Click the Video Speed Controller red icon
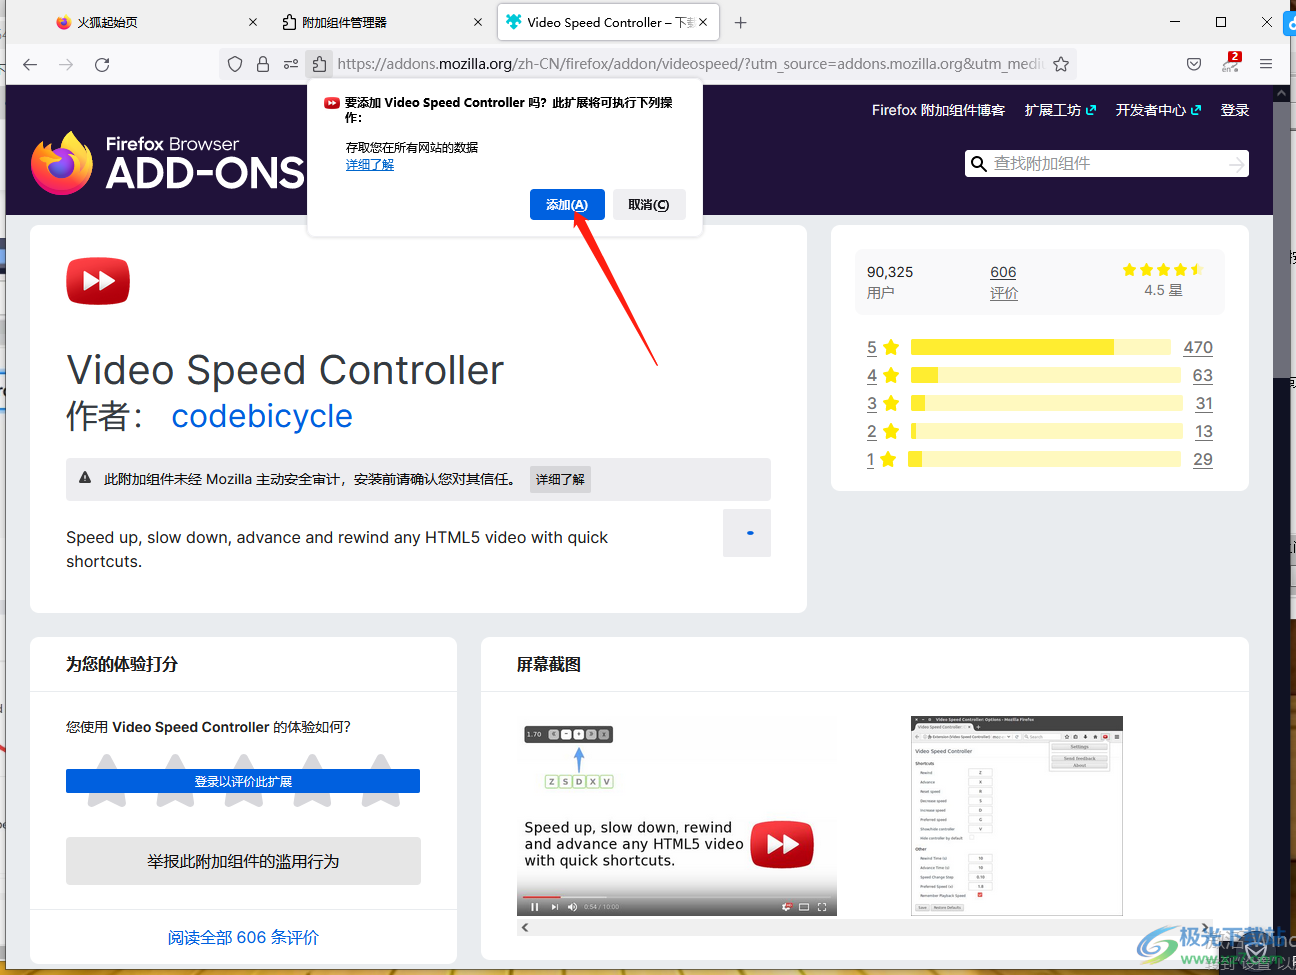This screenshot has width=1296, height=975. click(98, 281)
